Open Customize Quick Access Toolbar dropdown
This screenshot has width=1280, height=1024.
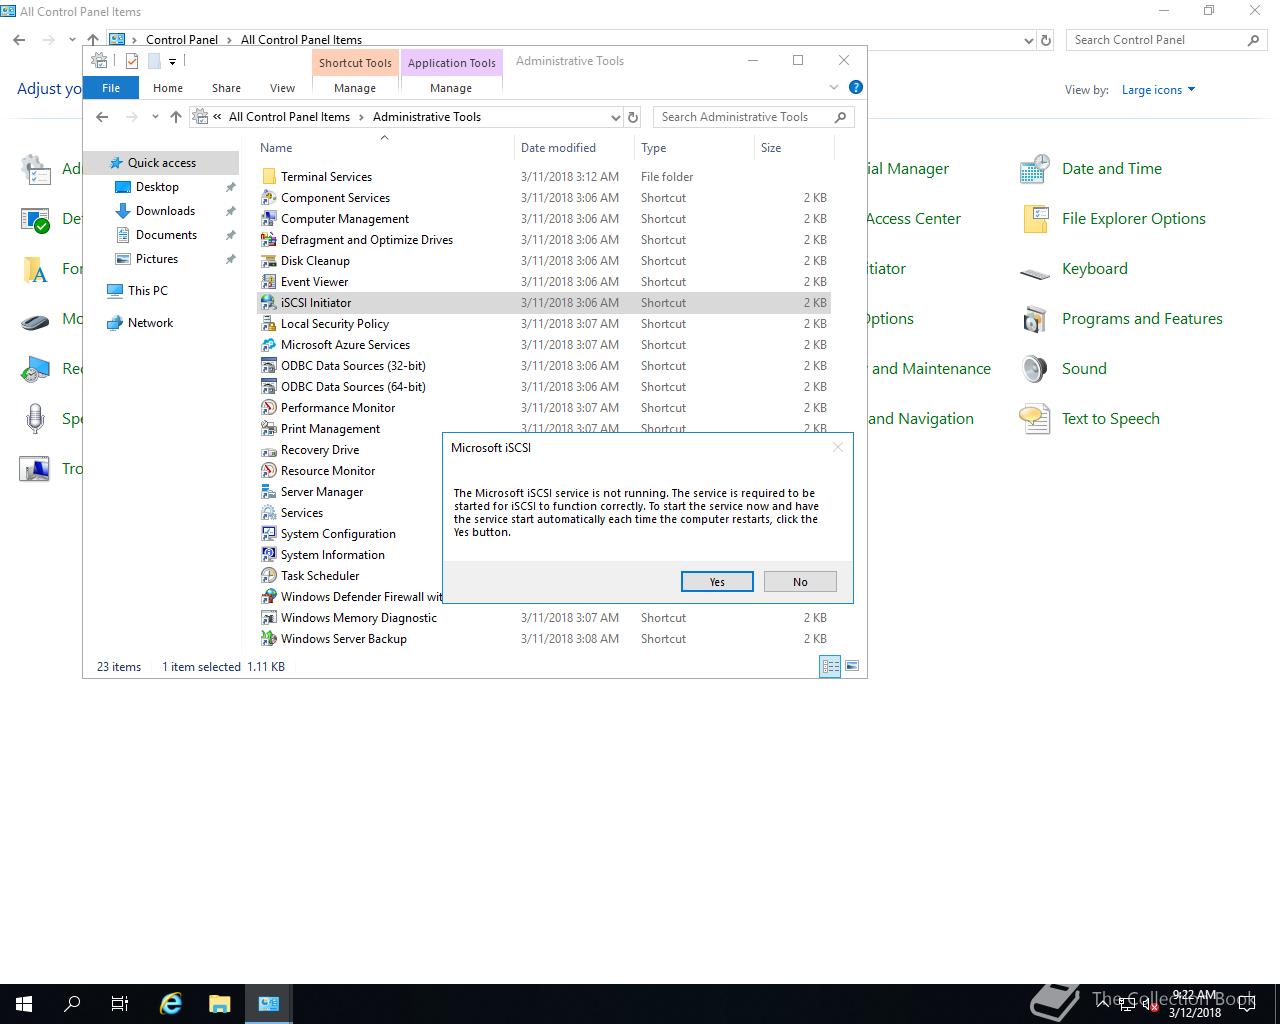(x=172, y=61)
